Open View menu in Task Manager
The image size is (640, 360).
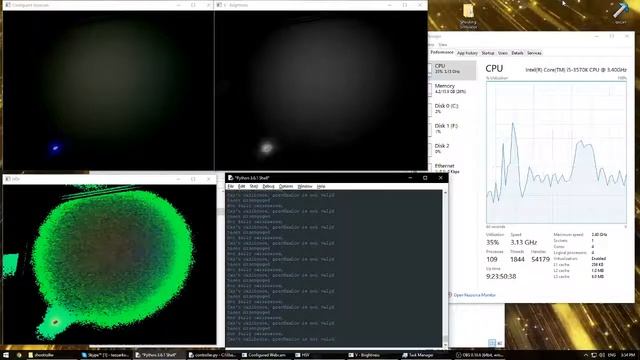(x=443, y=44)
